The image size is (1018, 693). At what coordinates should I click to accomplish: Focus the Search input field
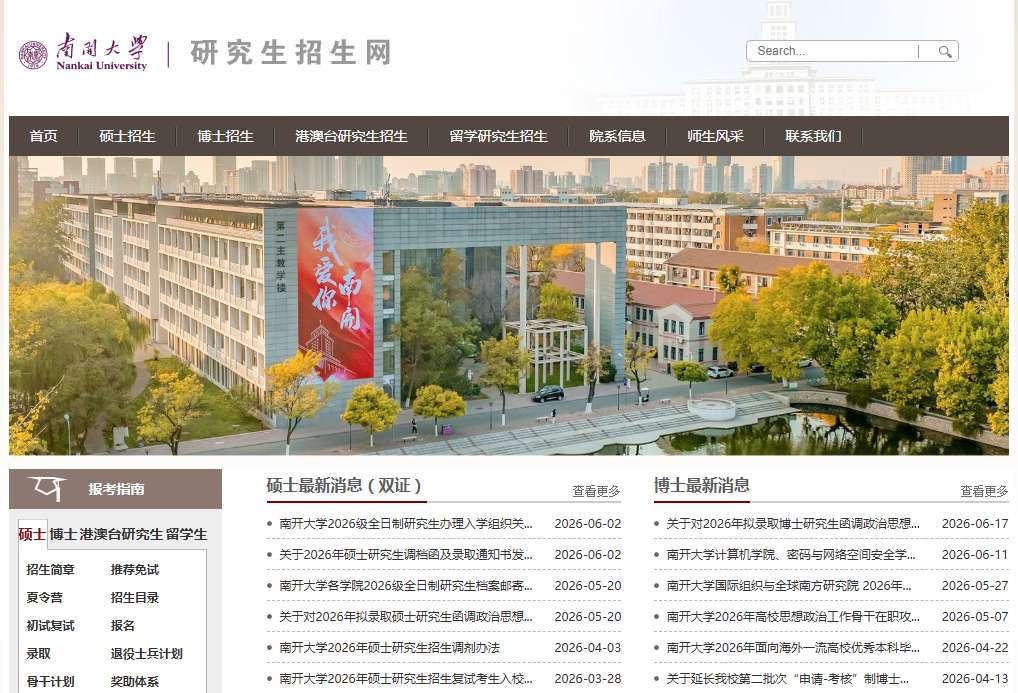[x=835, y=51]
